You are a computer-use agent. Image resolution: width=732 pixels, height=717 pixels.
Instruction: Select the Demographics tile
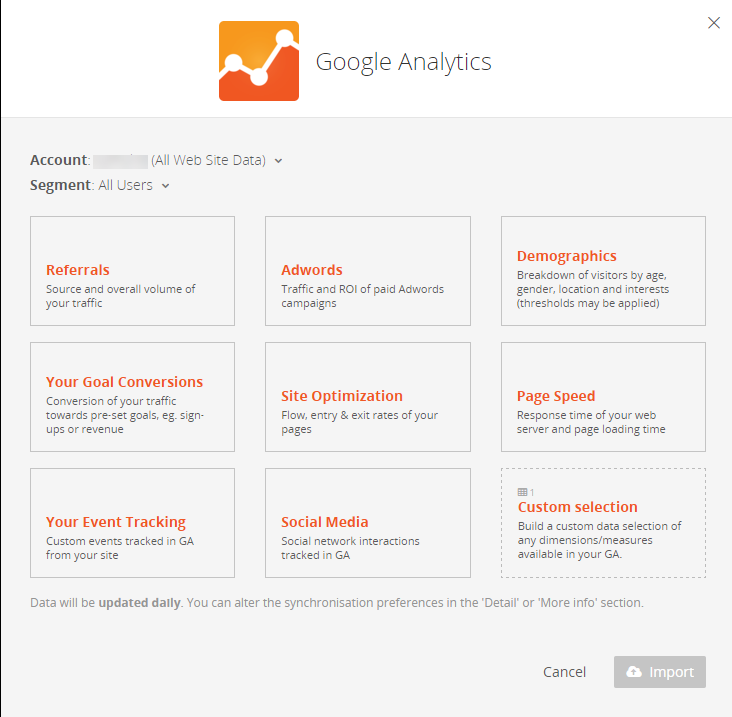pyautogui.click(x=603, y=271)
